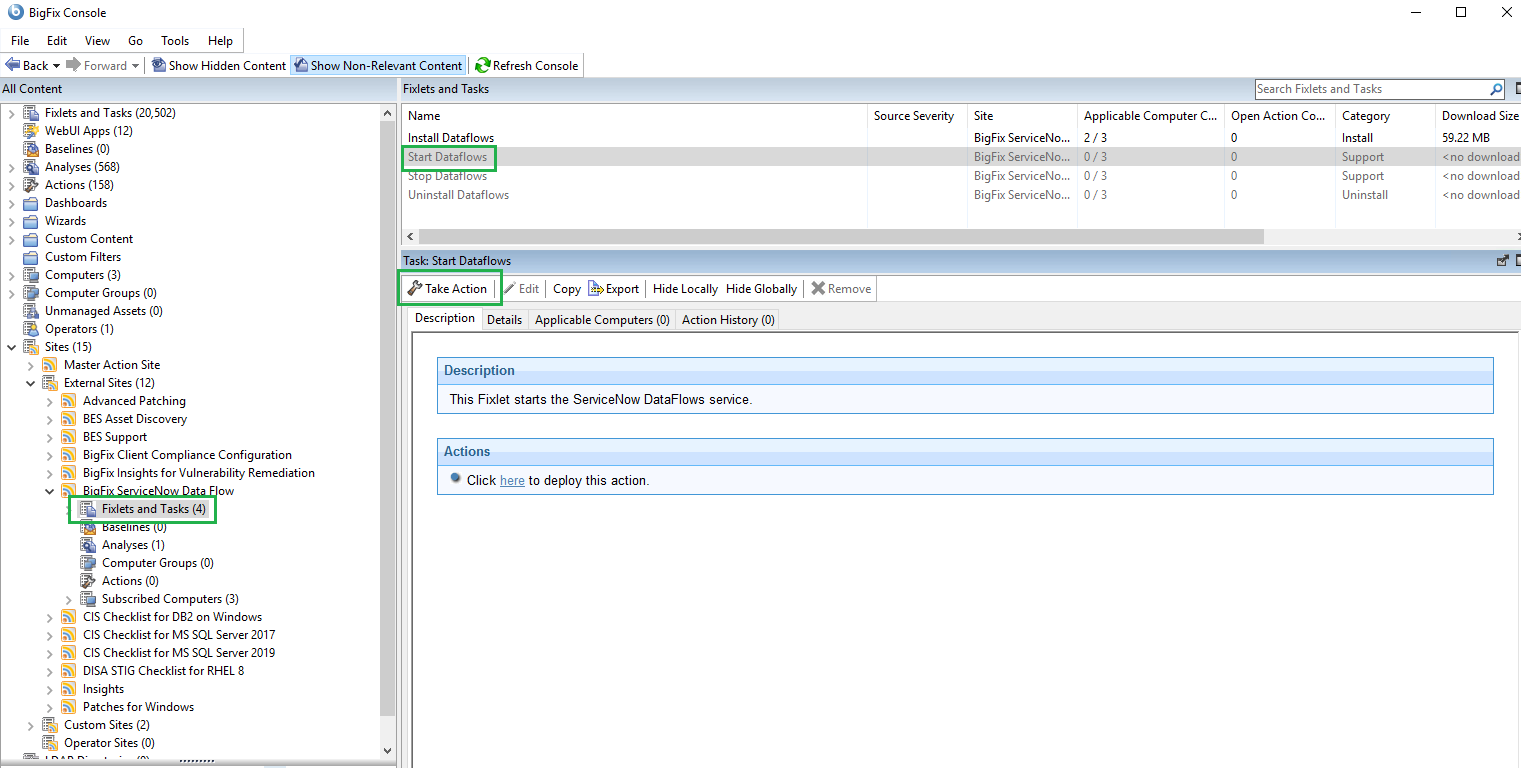
Task: Select CIS Checklist for MS SQL Server 2019
Action: pos(179,653)
